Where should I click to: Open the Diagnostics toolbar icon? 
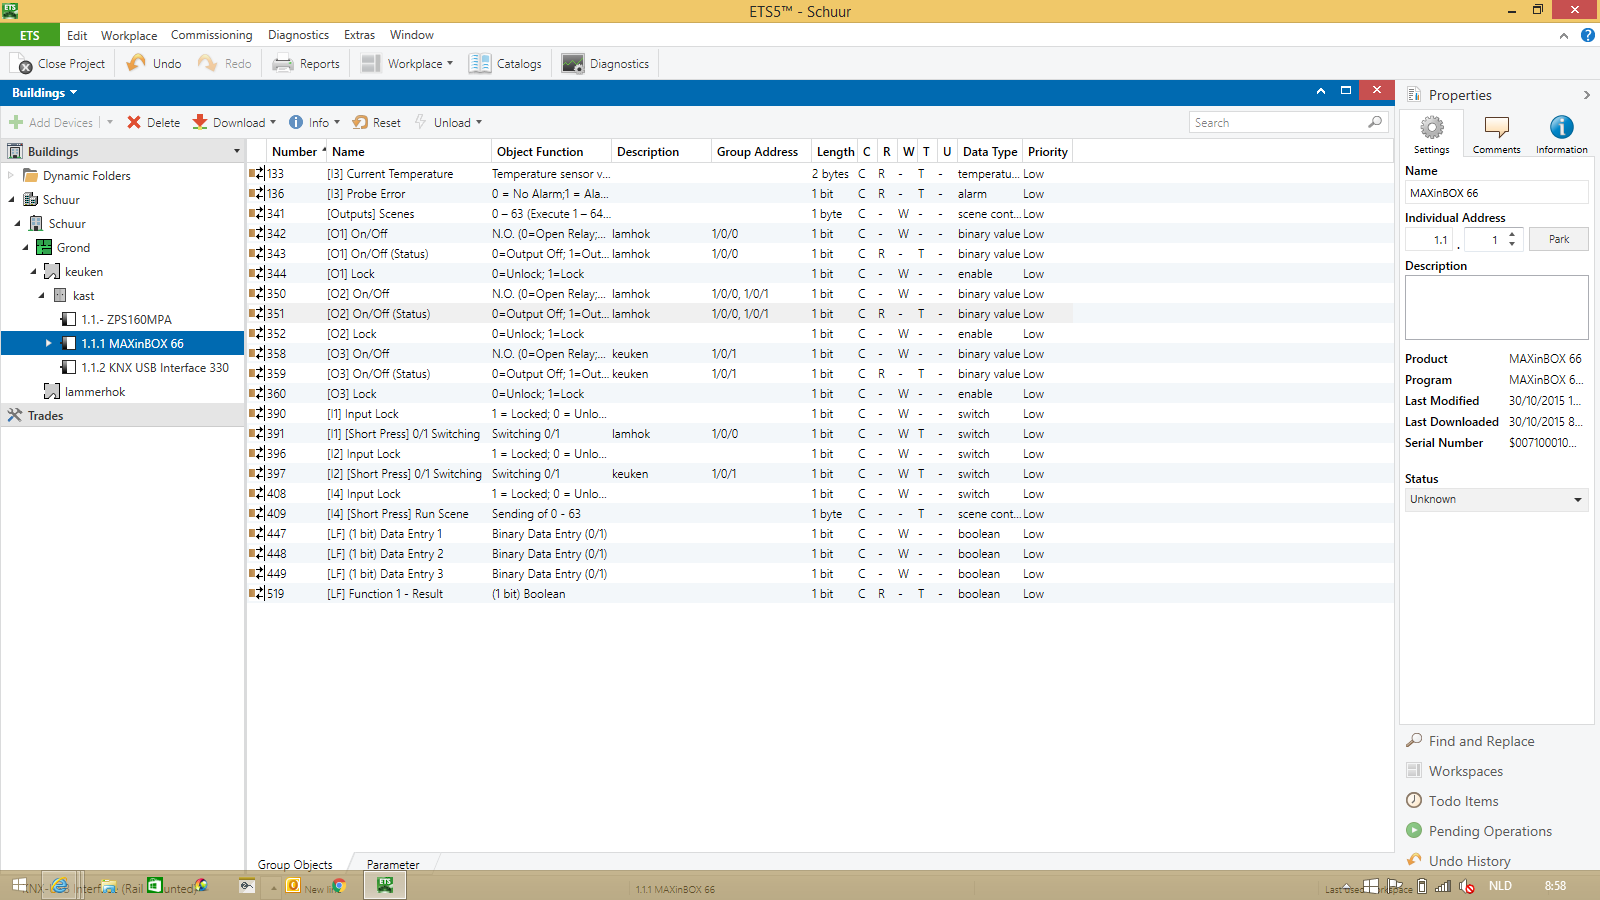coord(573,64)
